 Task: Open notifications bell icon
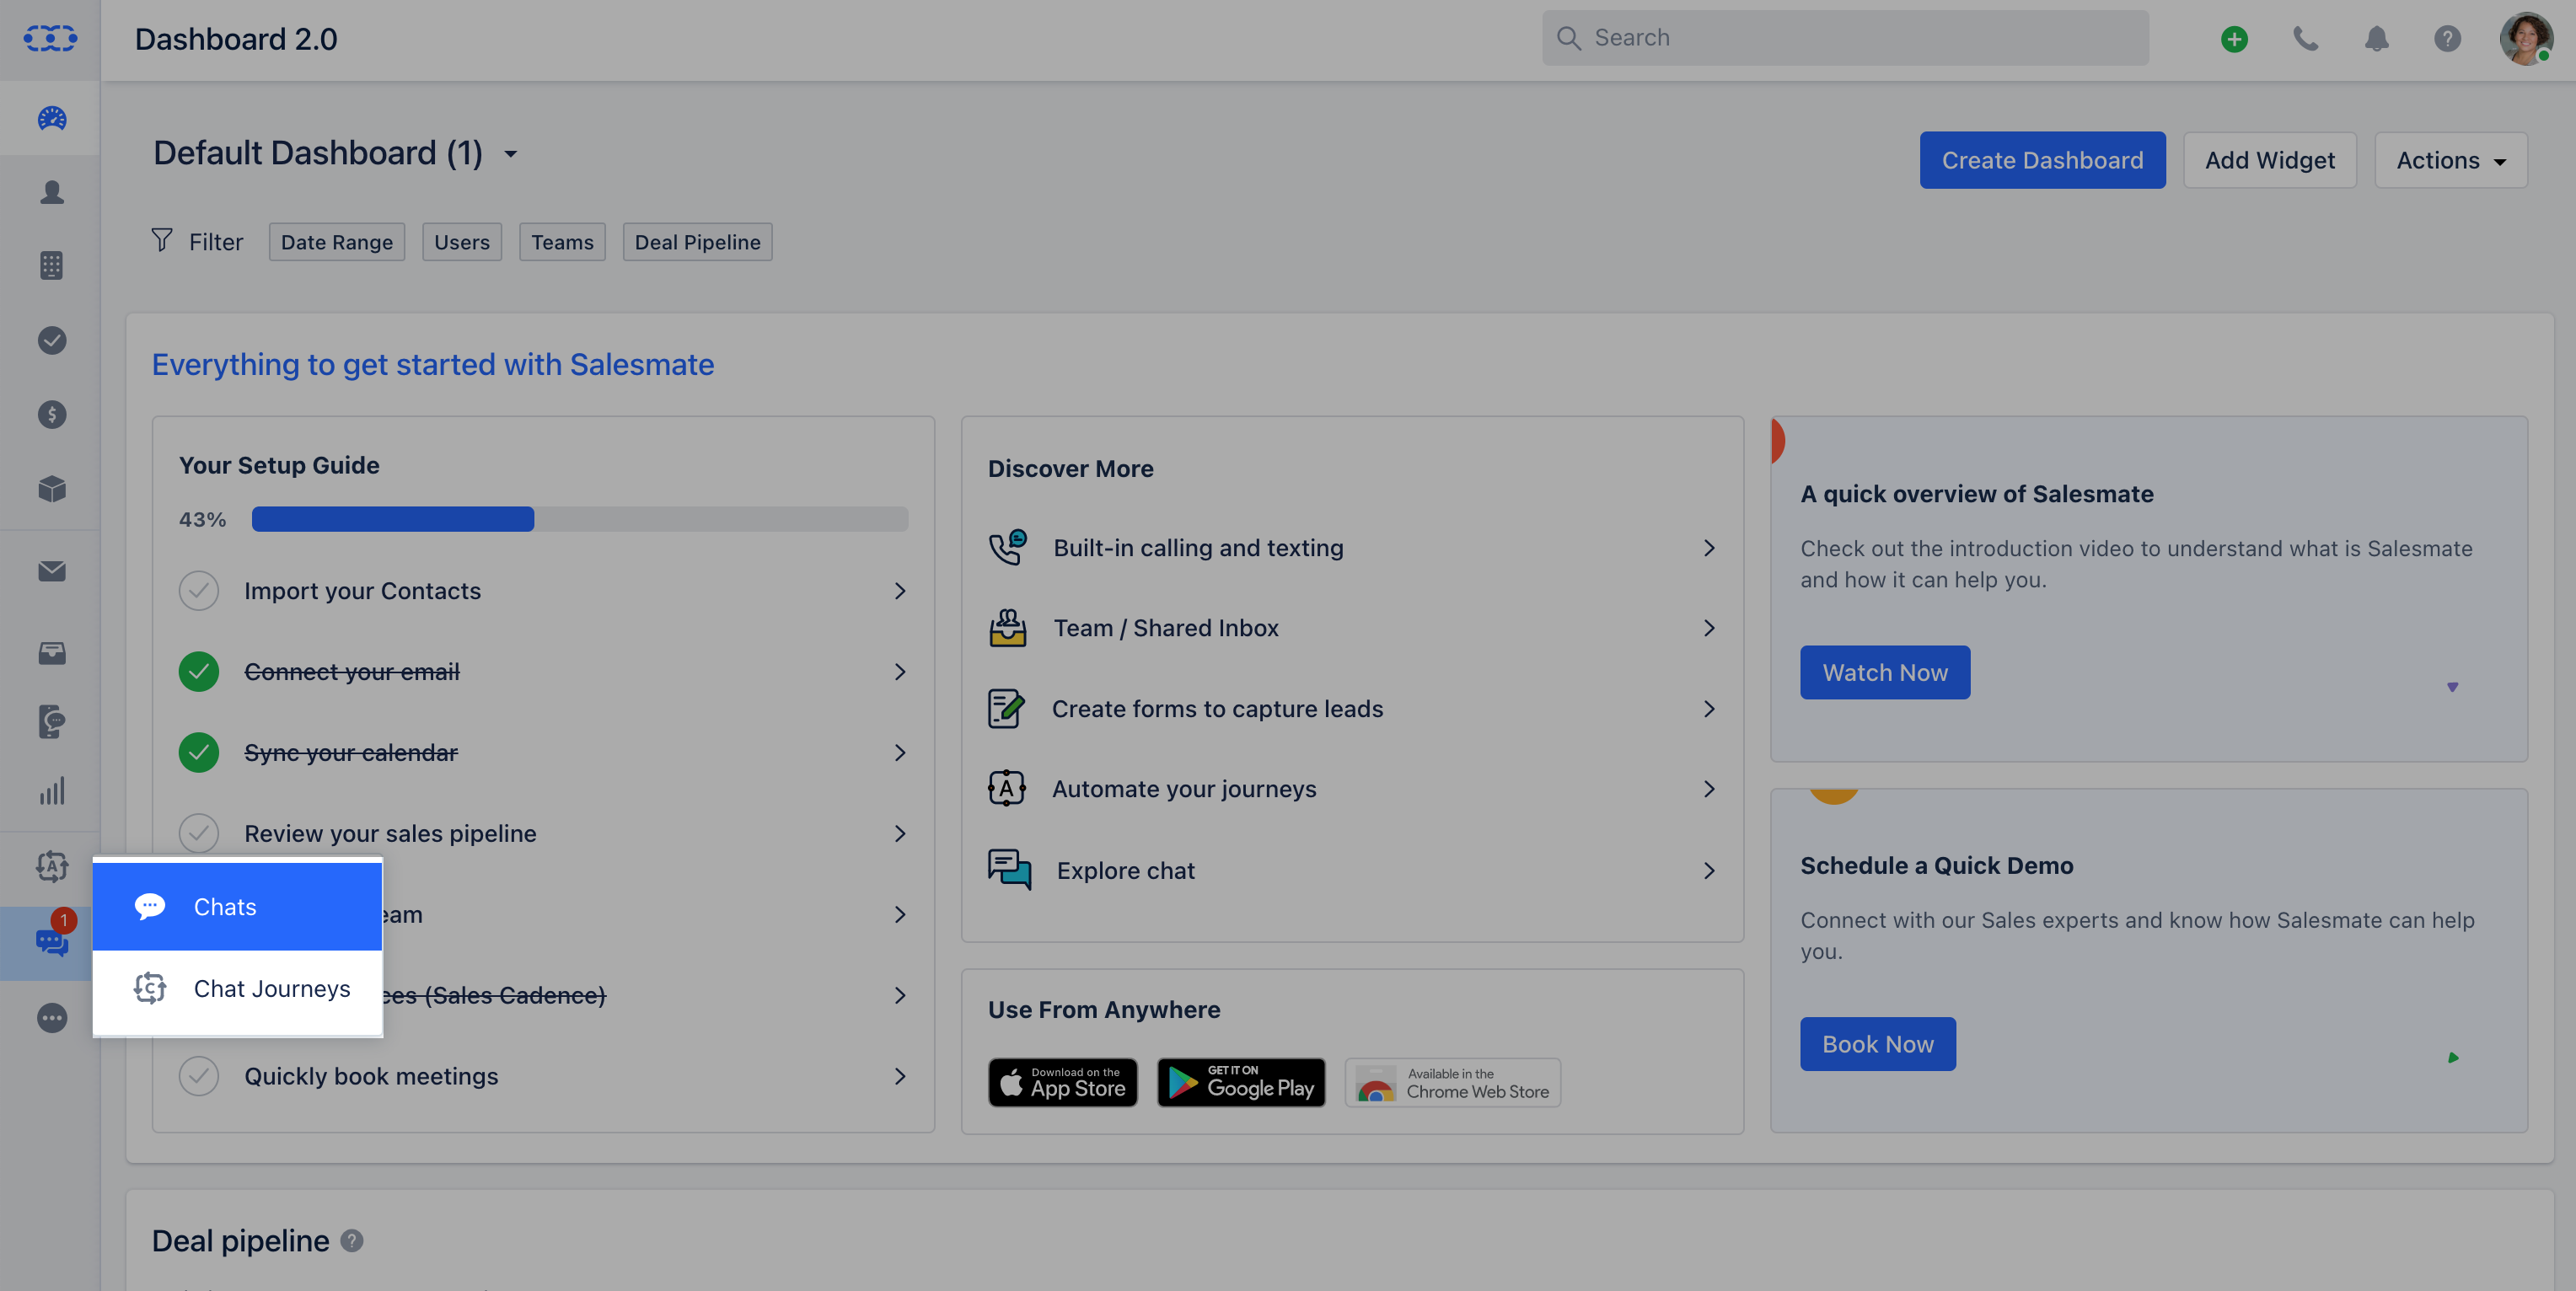click(x=2376, y=39)
